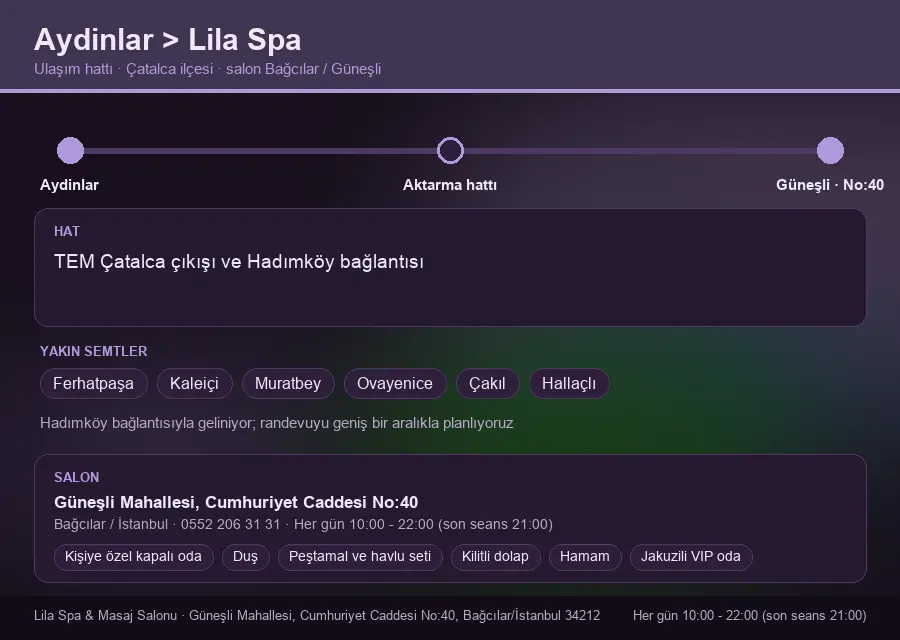Click the Aydinlar label under the timeline
Image resolution: width=900 pixels, height=640 pixels.
point(69,185)
